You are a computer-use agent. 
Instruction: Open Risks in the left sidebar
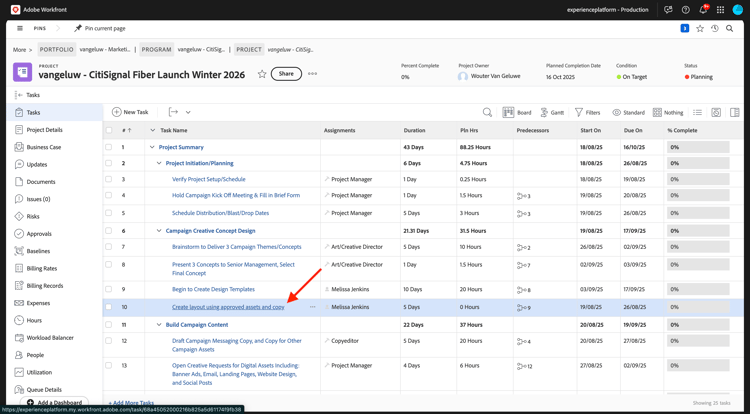tap(33, 216)
